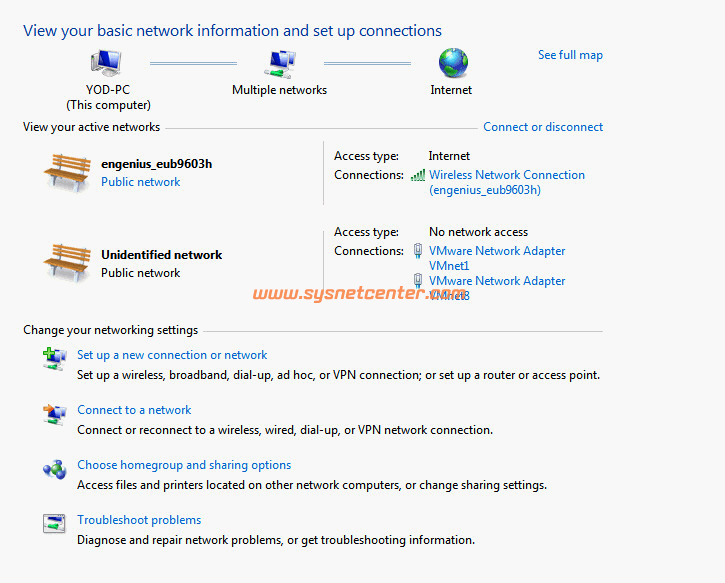Open VMware Network Adapter VMnet1 status

(497, 251)
